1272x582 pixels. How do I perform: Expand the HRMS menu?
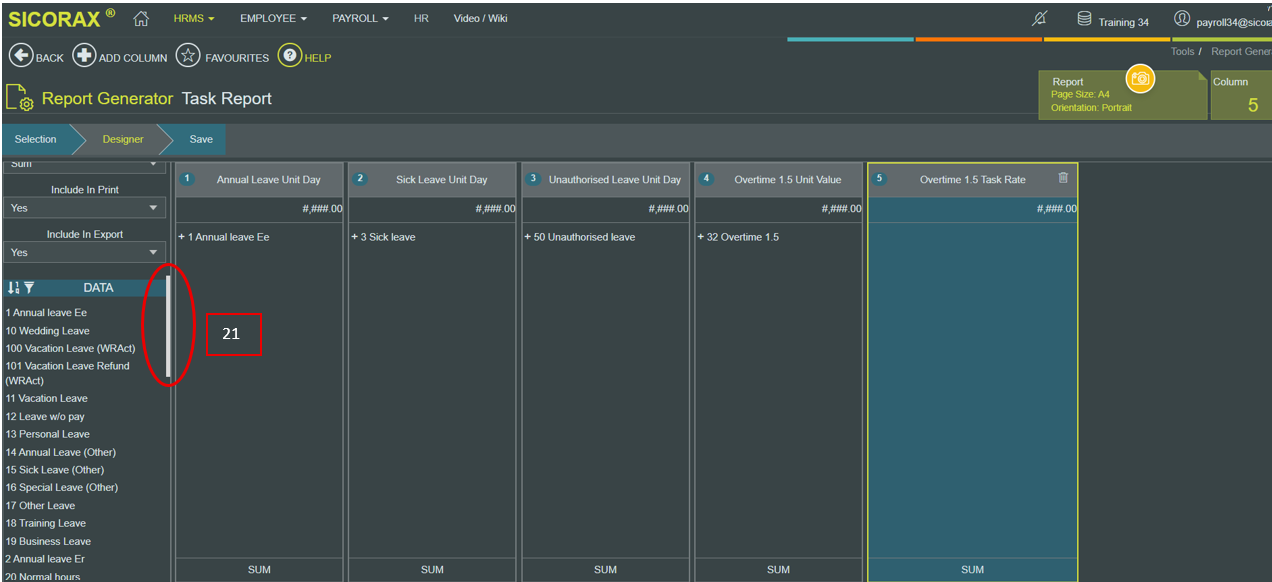[194, 19]
